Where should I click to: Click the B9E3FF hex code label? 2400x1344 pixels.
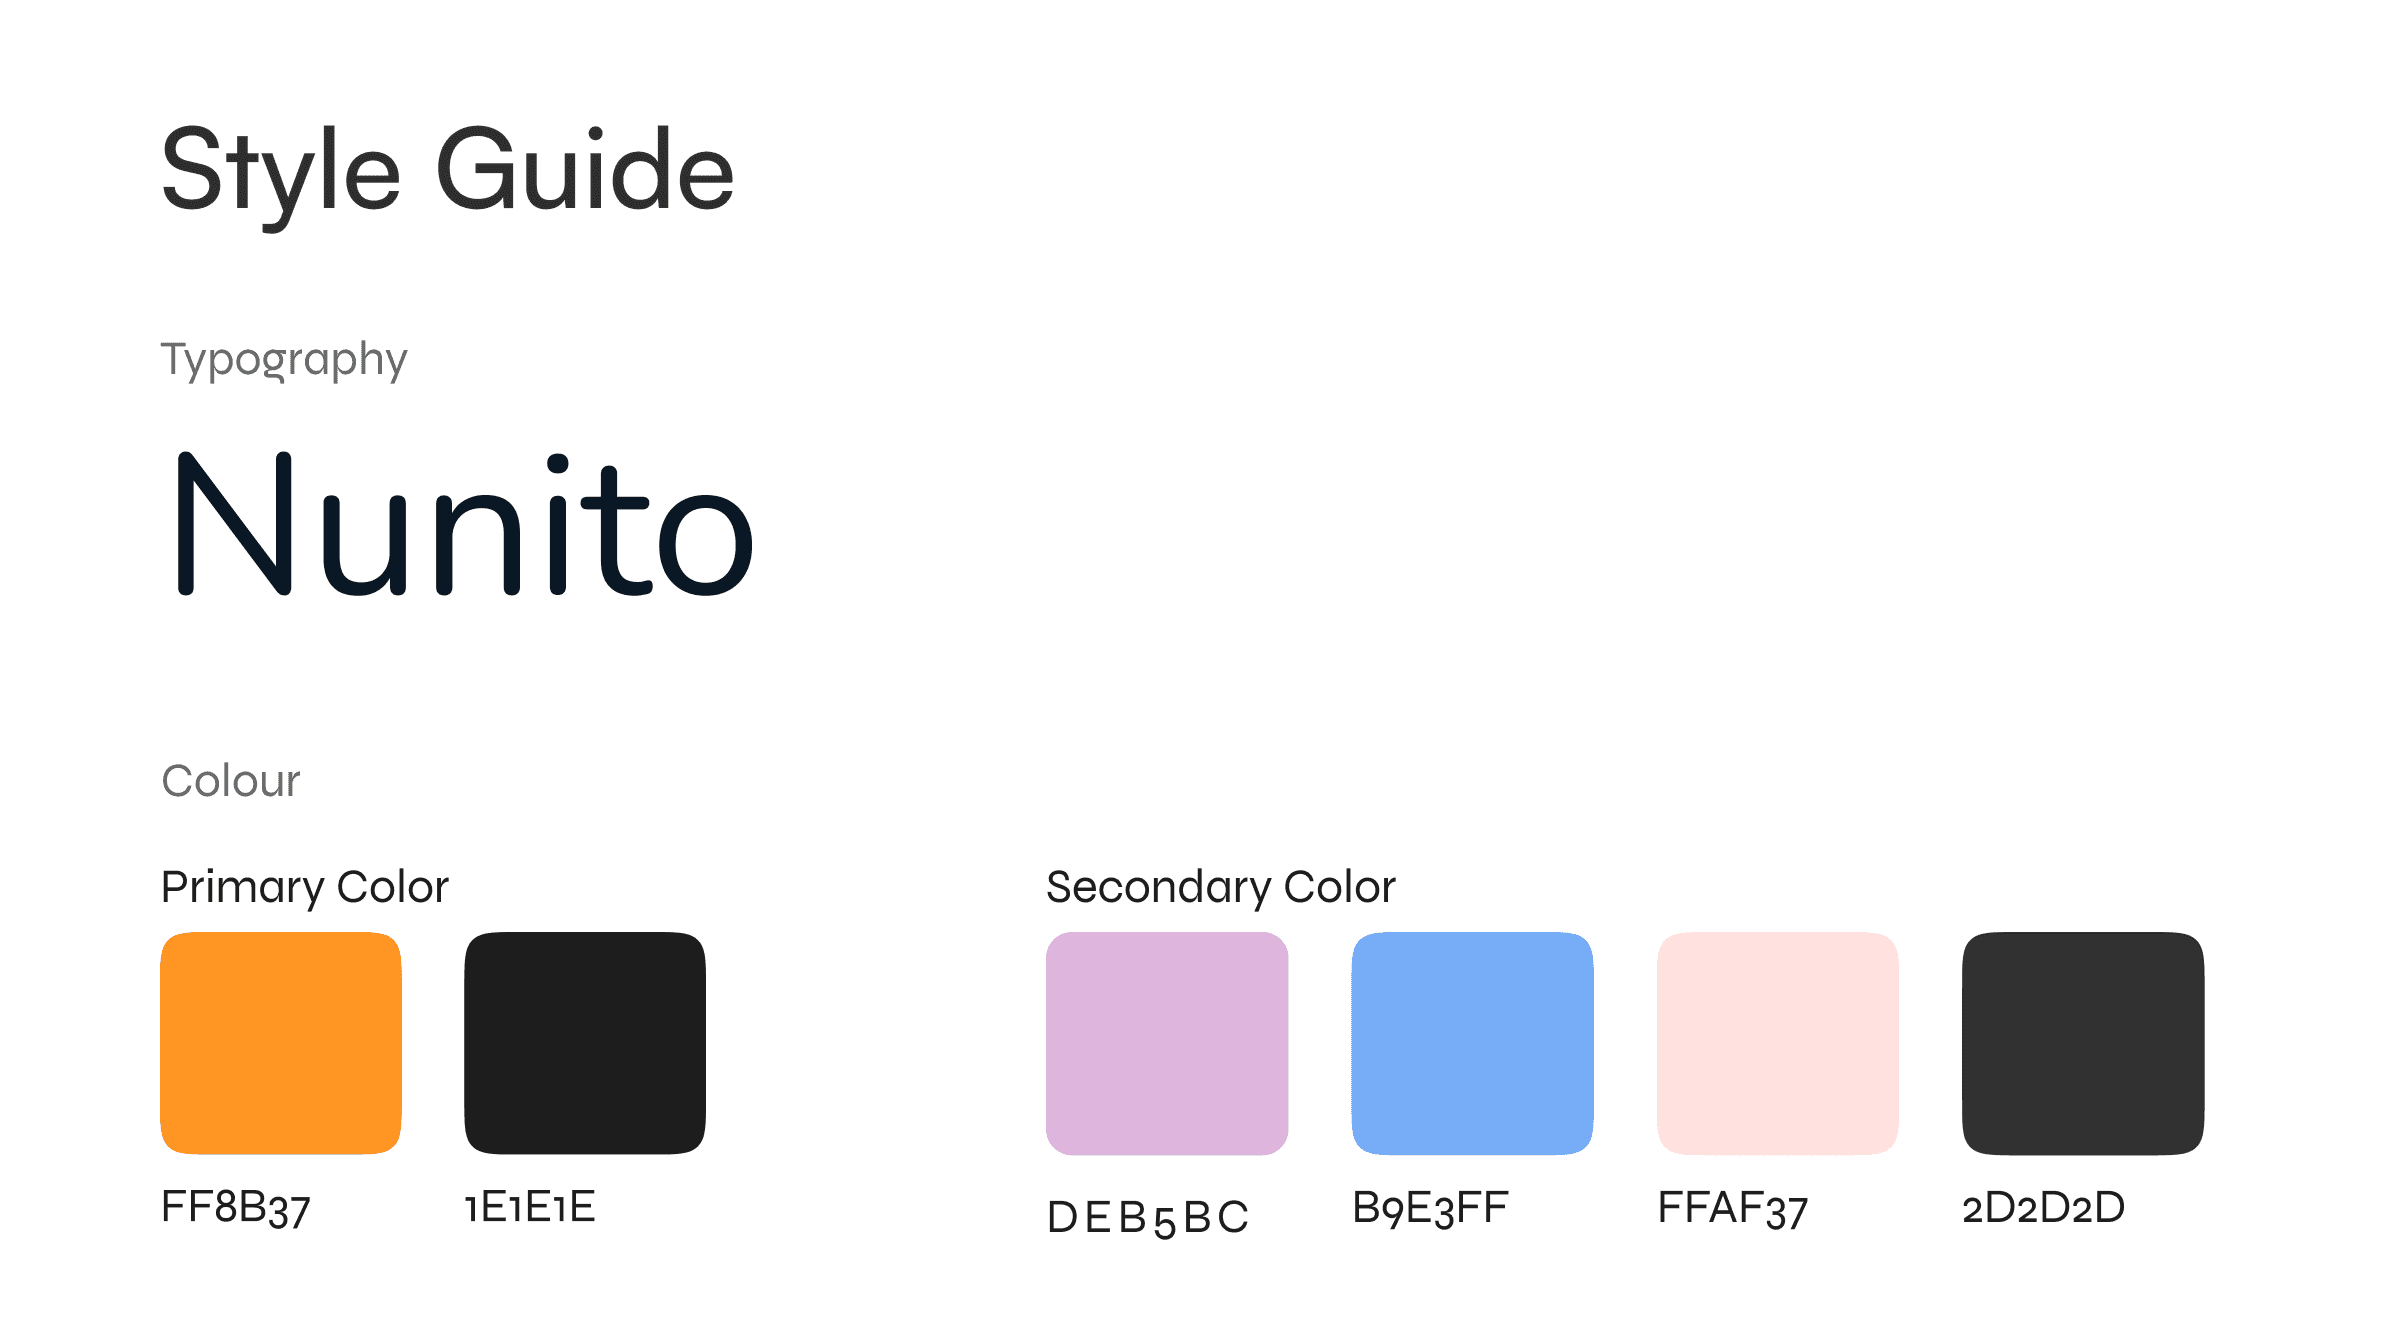[1431, 1208]
